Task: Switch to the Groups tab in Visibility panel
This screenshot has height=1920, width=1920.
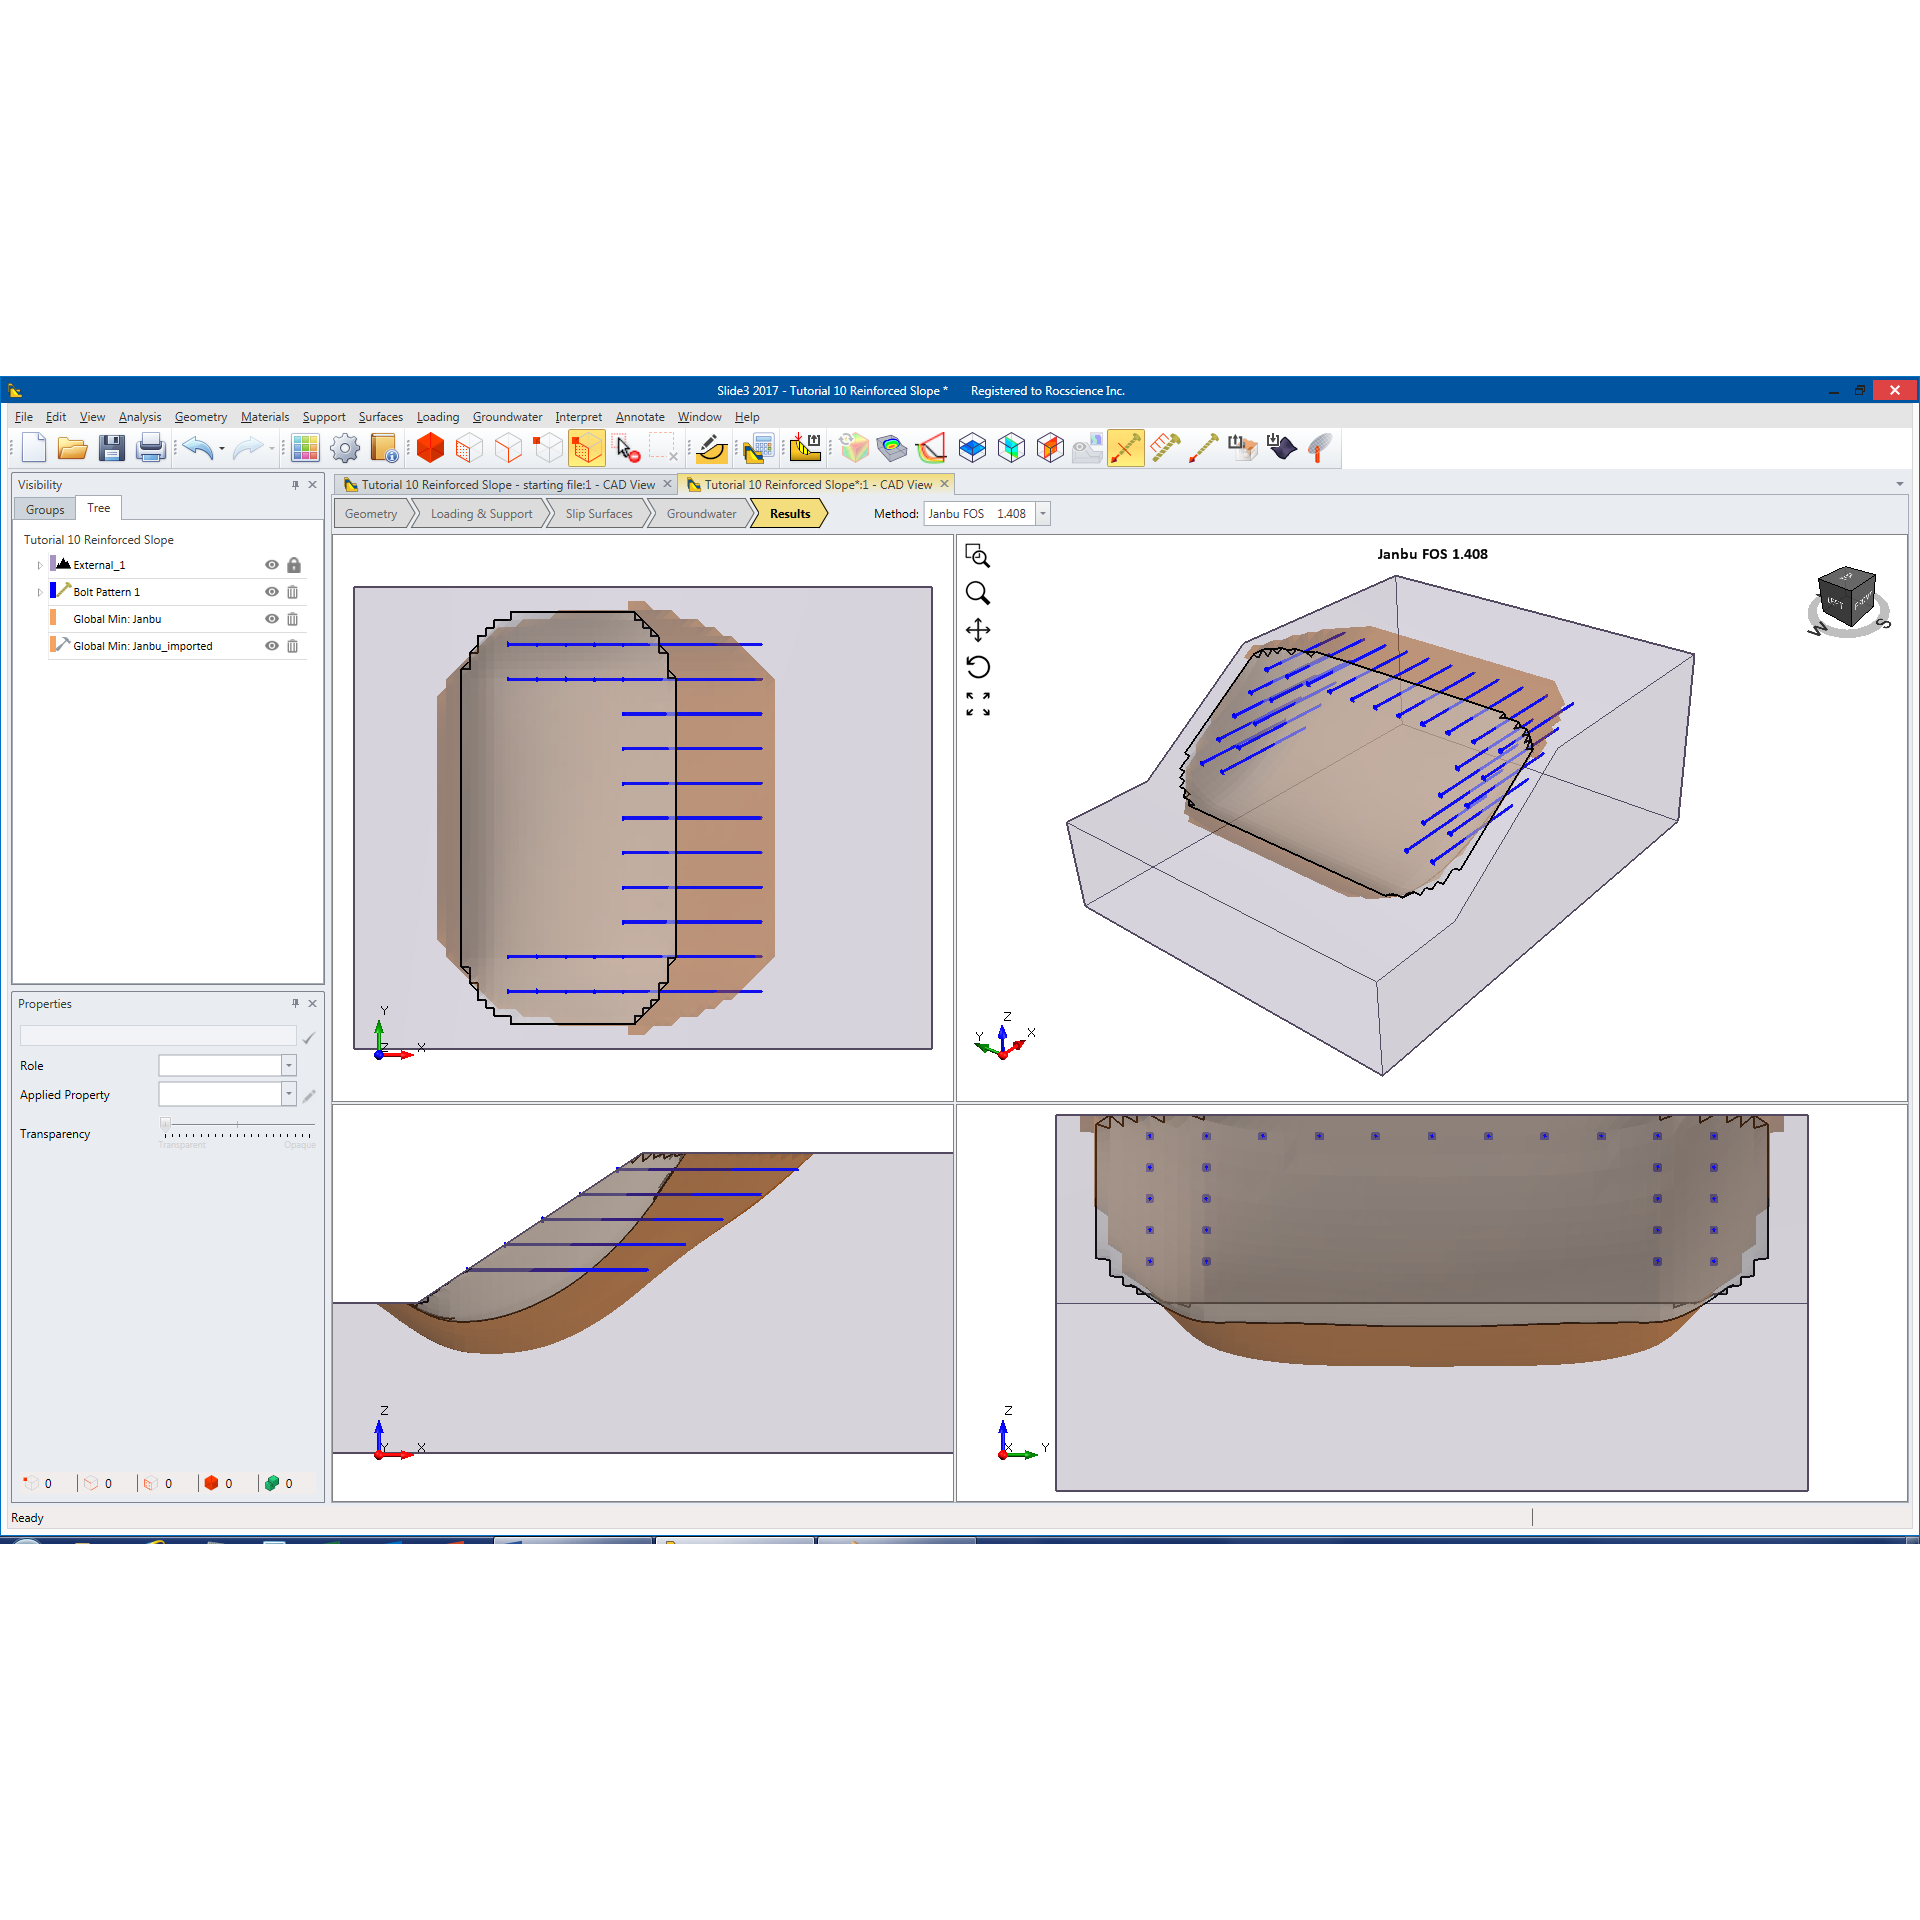Action: click(44, 508)
